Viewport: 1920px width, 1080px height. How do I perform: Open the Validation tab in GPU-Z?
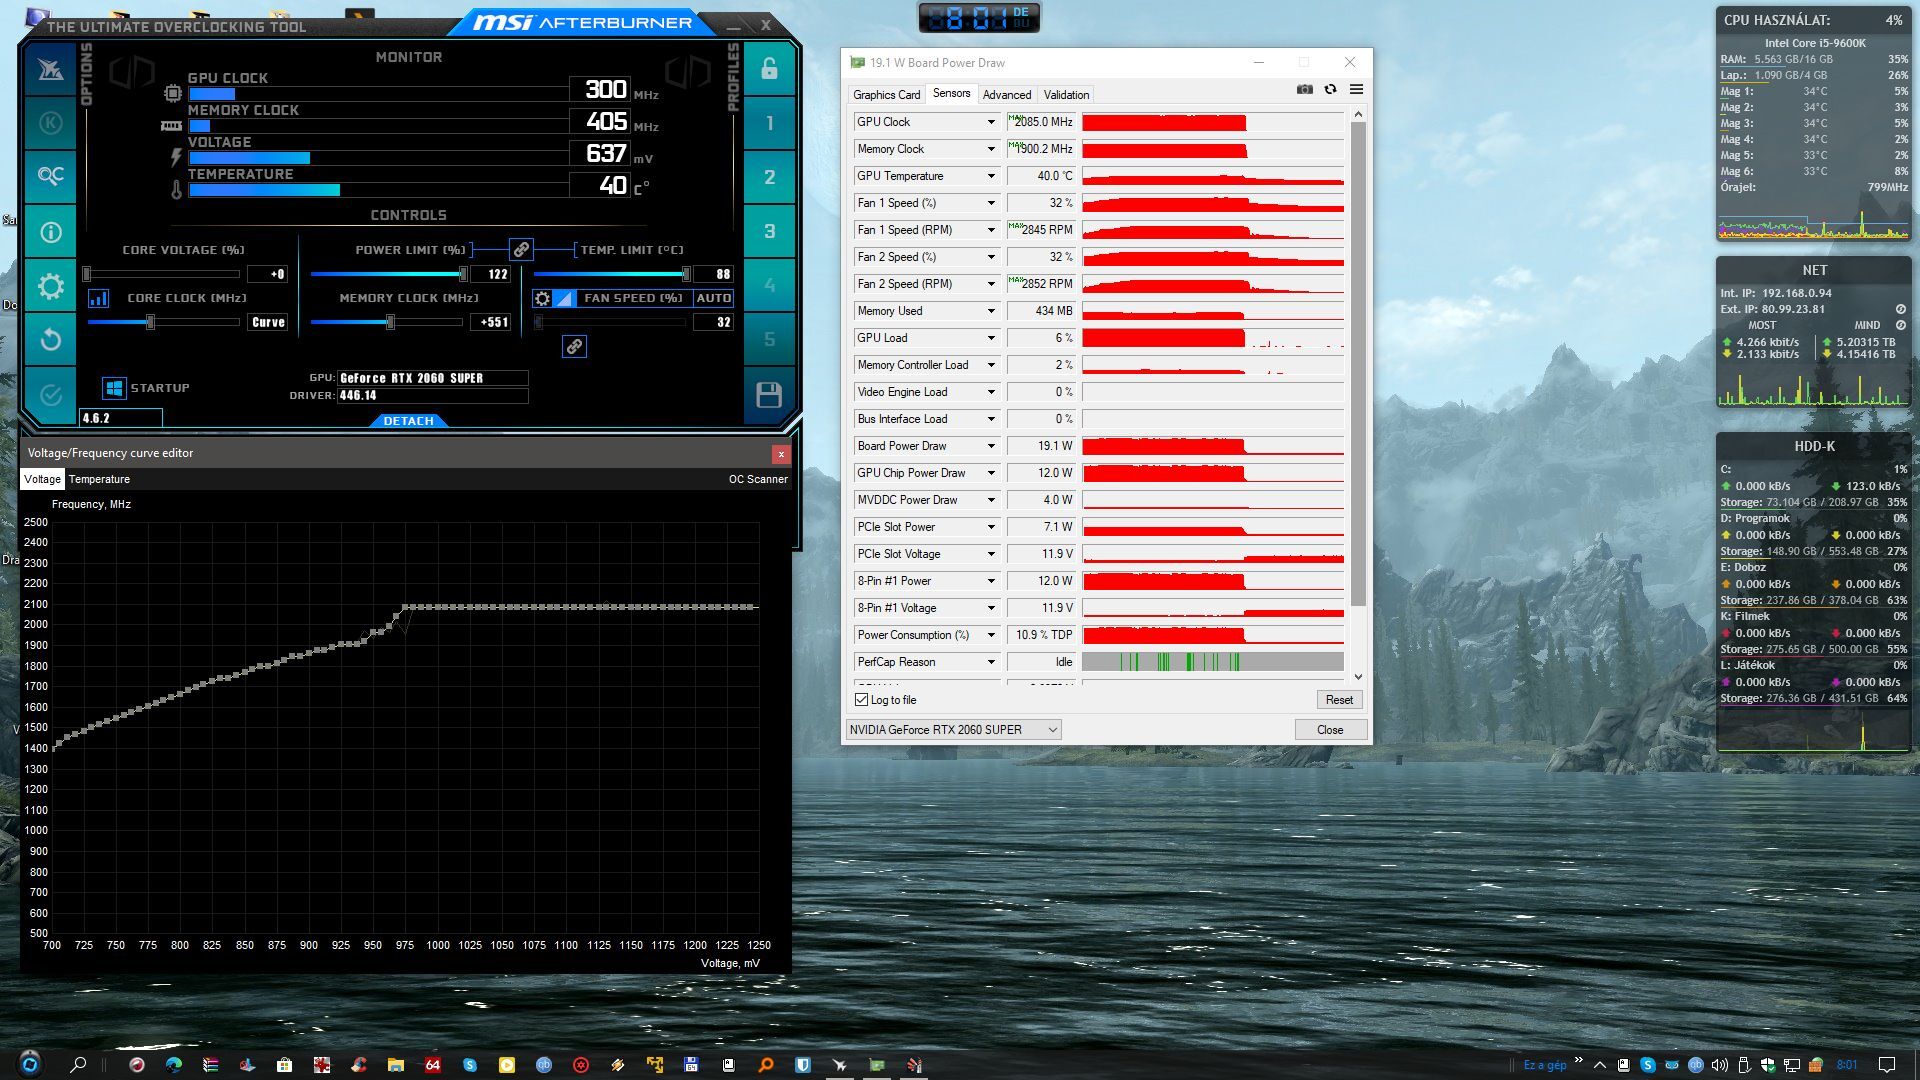point(1066,95)
